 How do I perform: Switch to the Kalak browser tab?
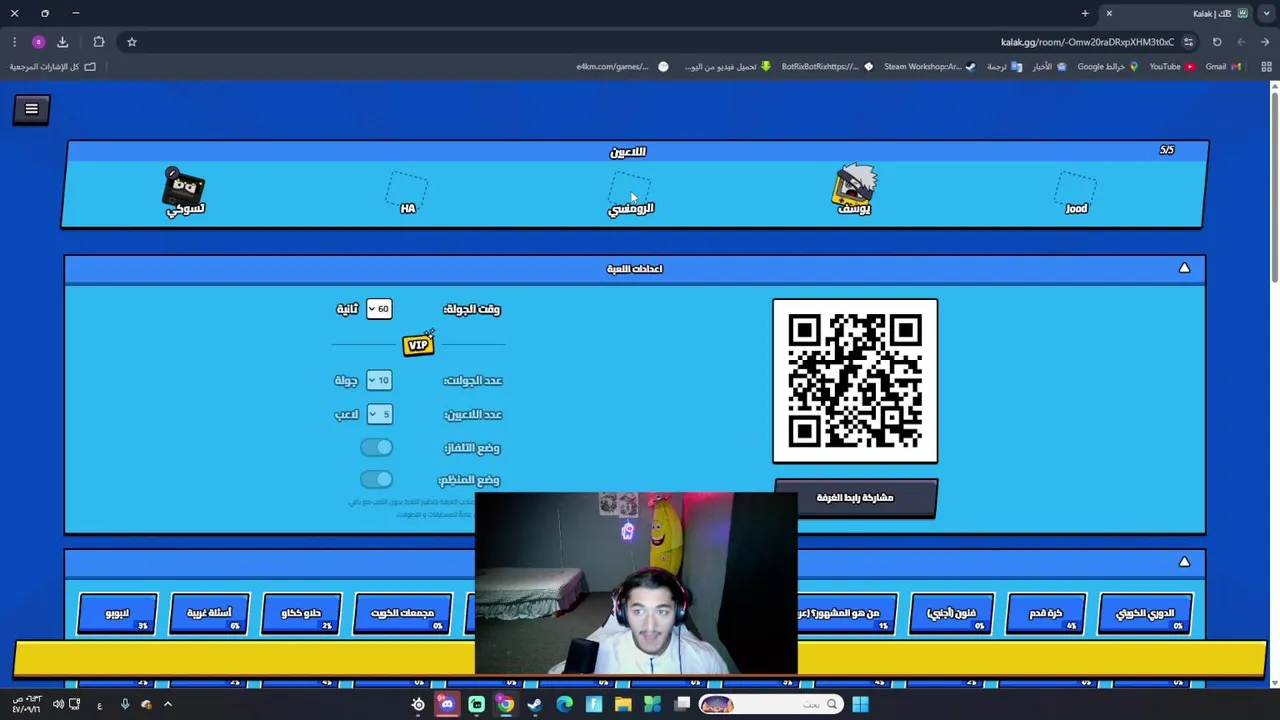click(x=1176, y=13)
